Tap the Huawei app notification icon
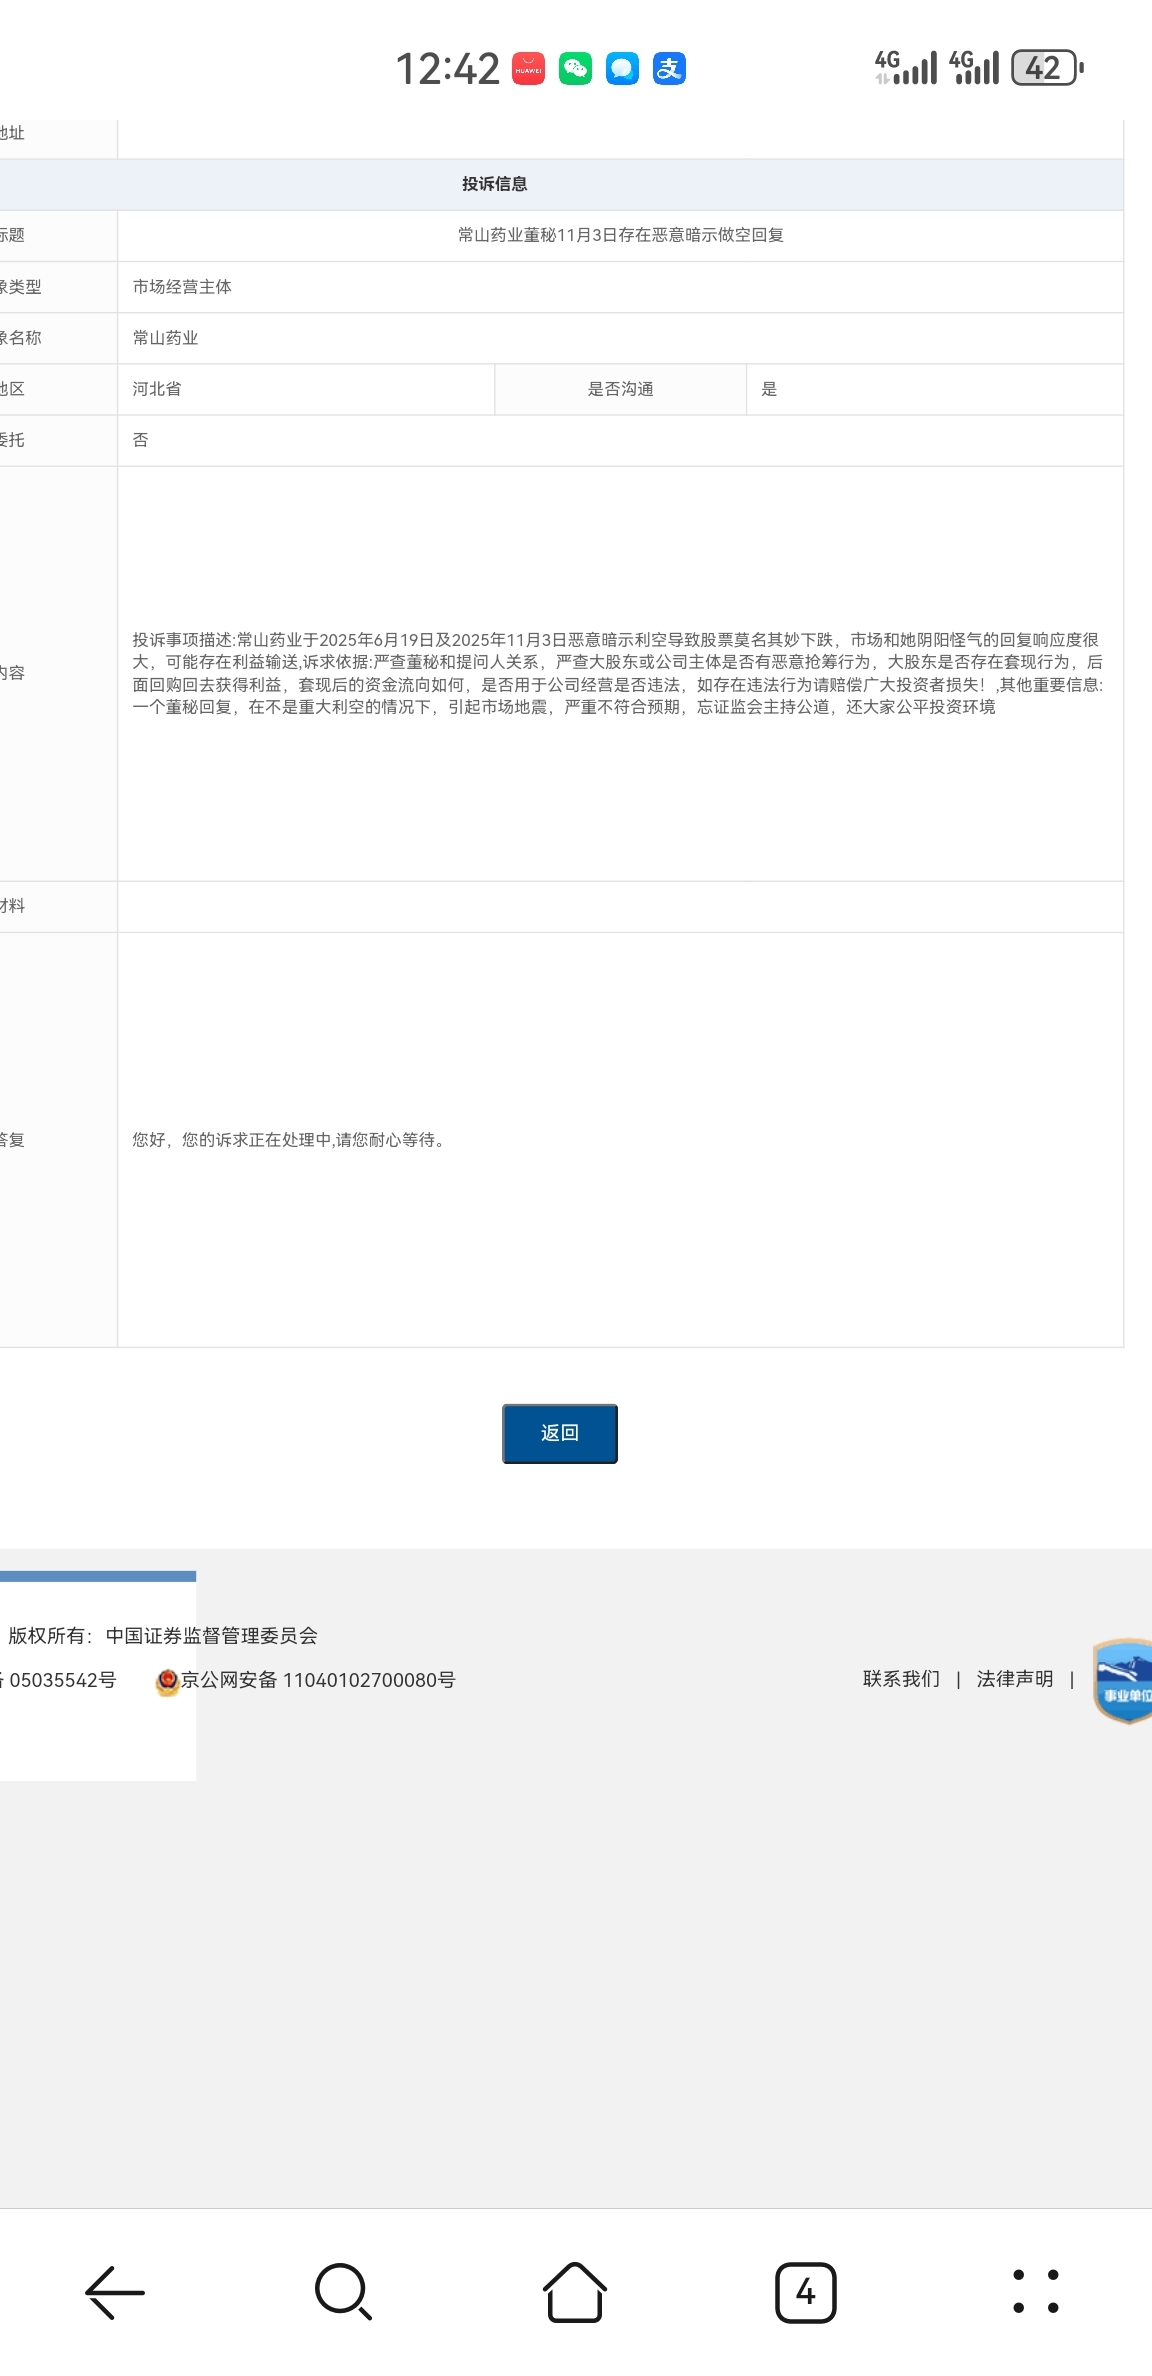Image resolution: width=1152 pixels, height=2376 pixels. click(528, 69)
